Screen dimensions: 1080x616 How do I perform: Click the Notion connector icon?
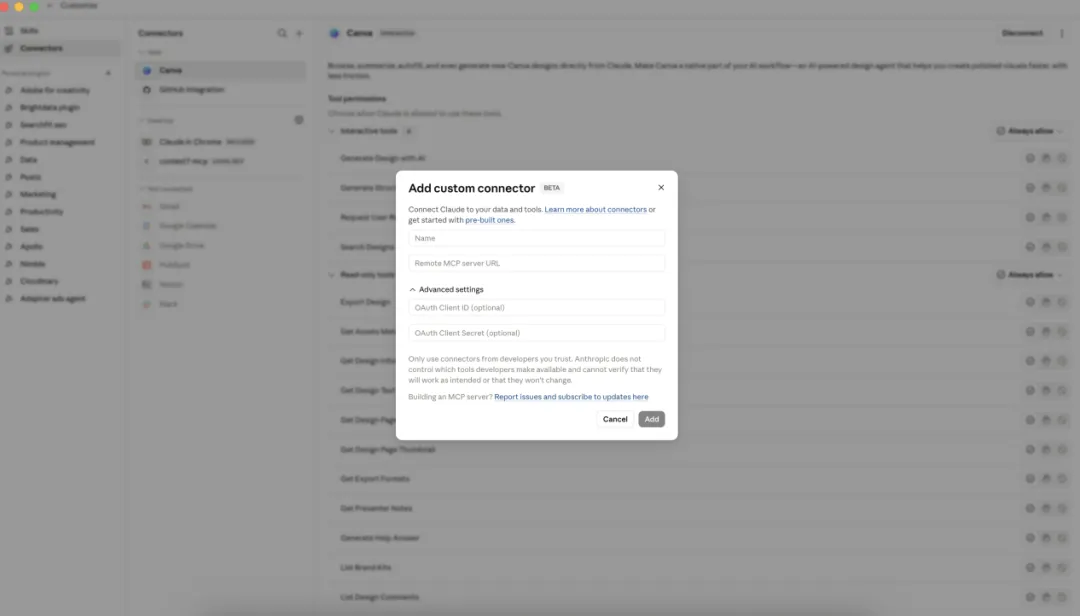147,285
